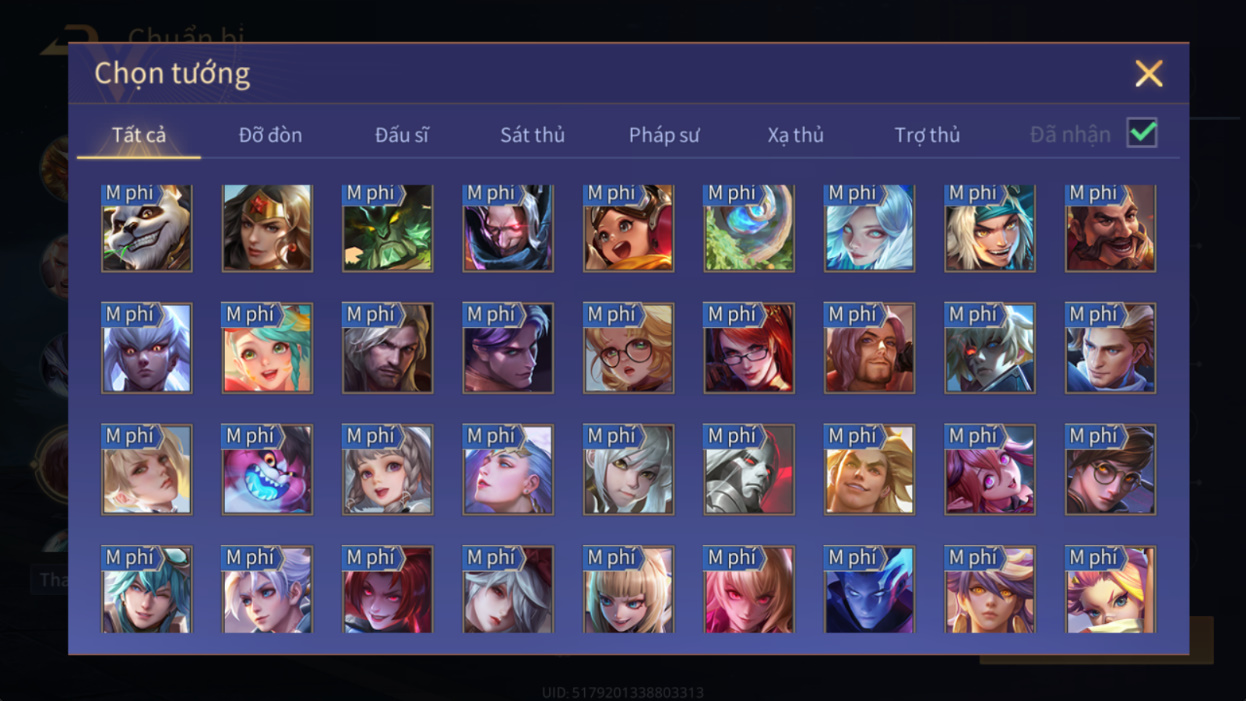1246x701 pixels.
Task: Select the Tất cả tab
Action: click(139, 135)
